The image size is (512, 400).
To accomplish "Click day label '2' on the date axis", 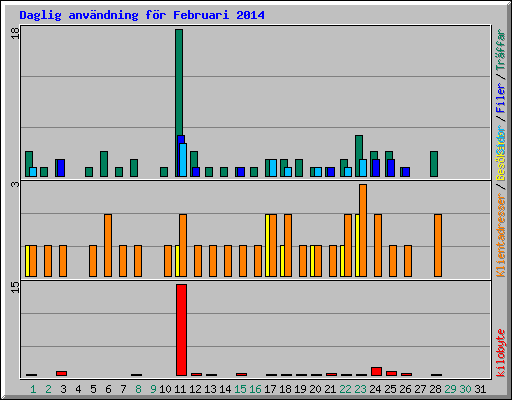I will [48, 389].
